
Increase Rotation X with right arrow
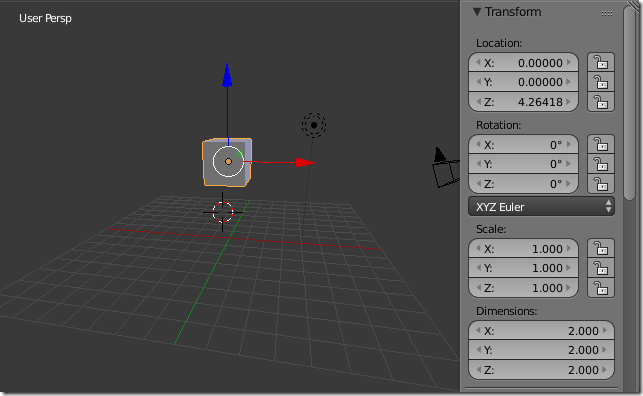tap(569, 144)
